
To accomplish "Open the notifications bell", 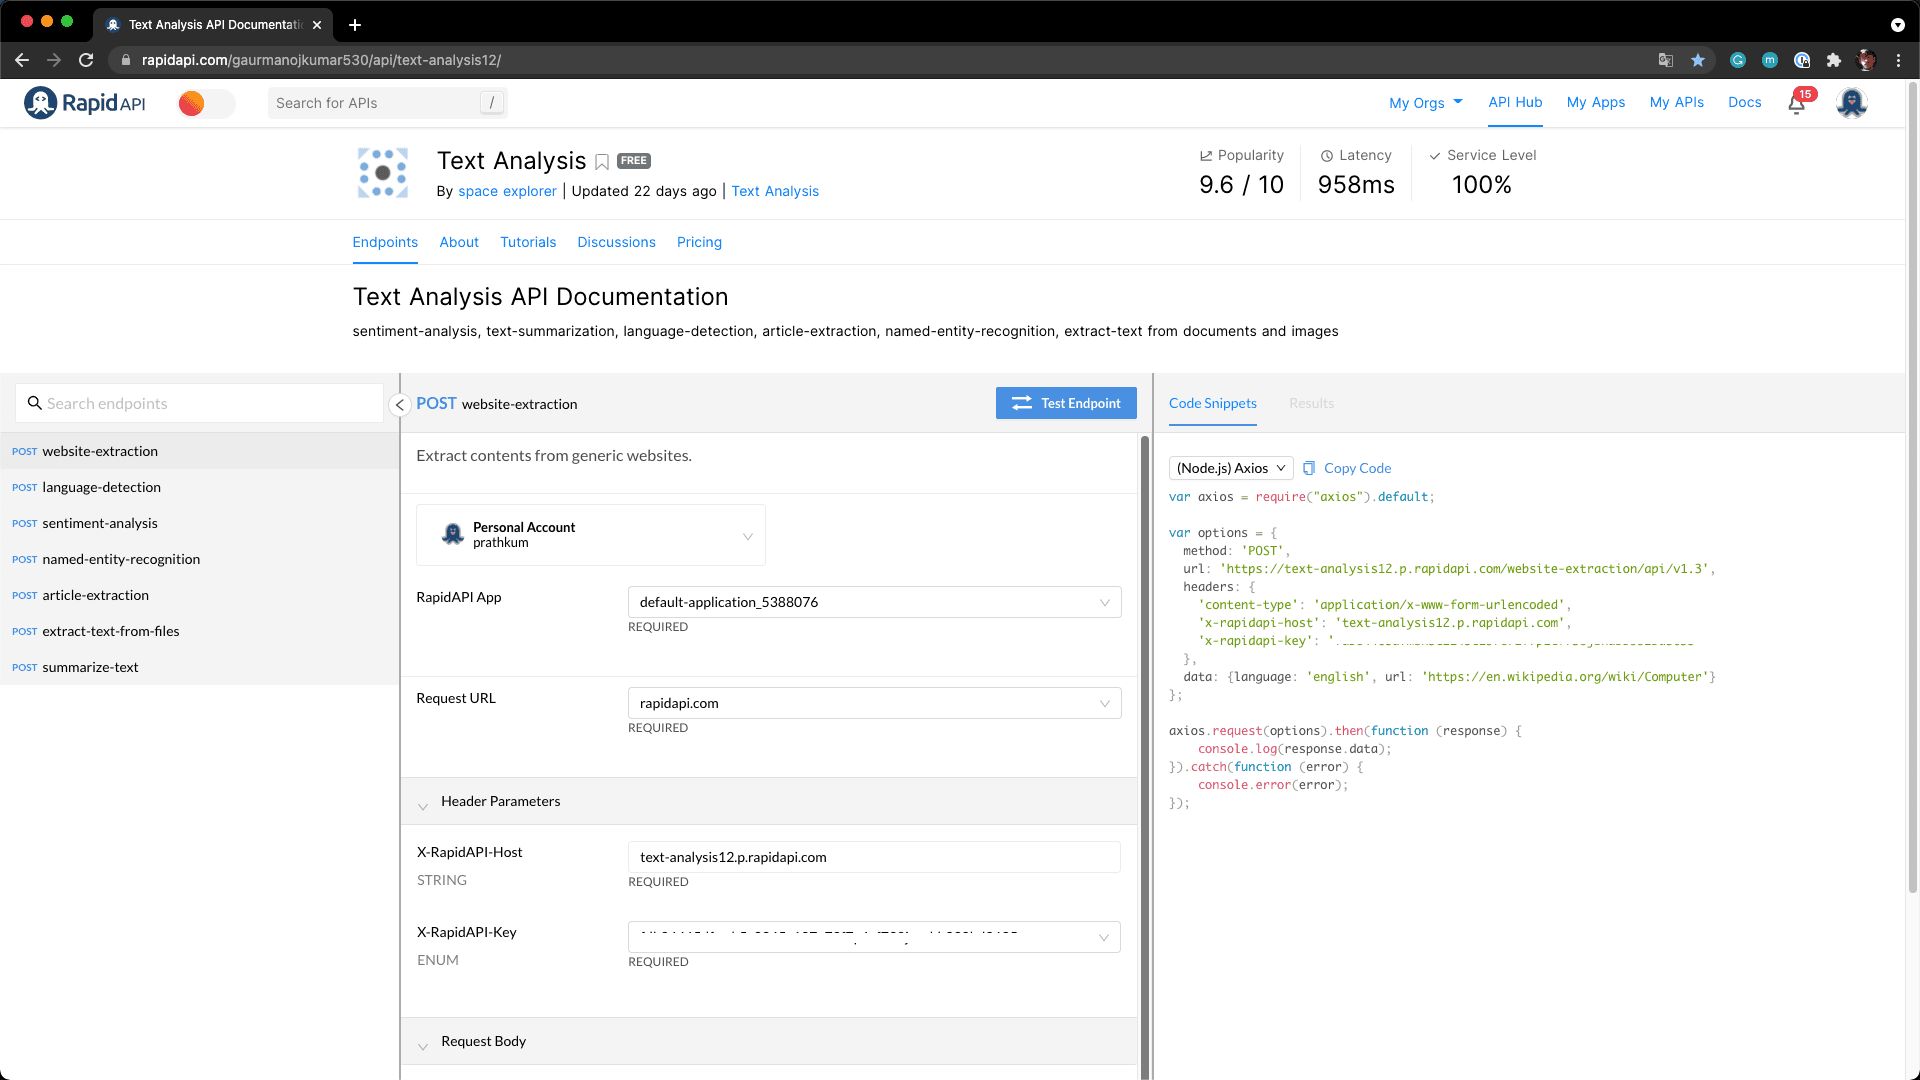I will (x=1797, y=103).
